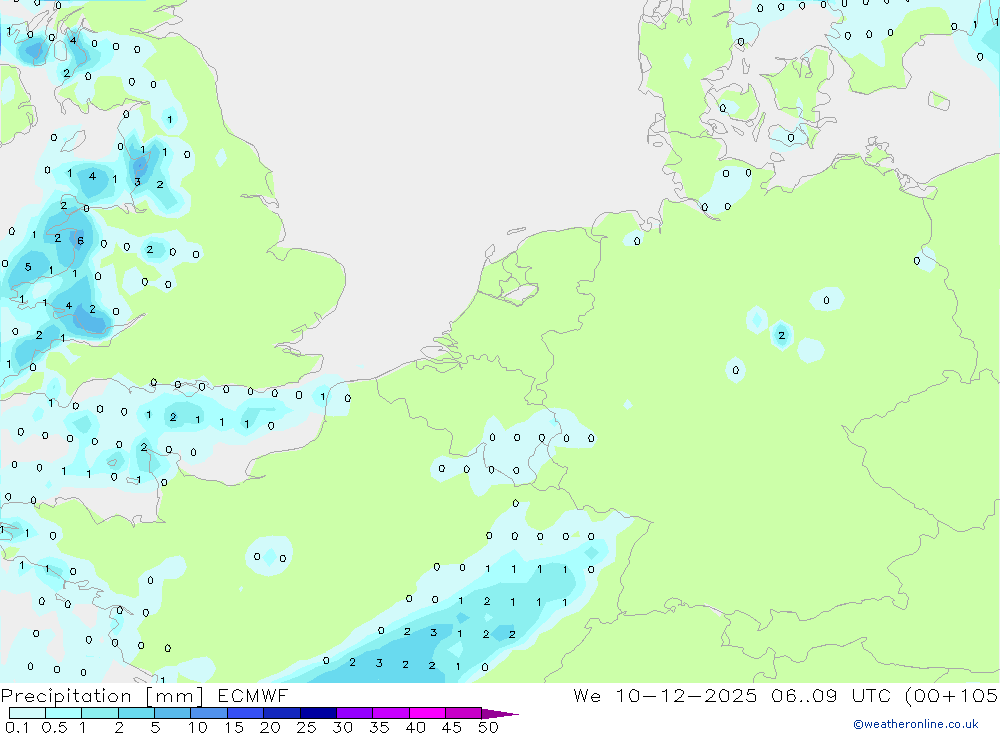Select the '35' legend scale label

pyautogui.click(x=379, y=727)
